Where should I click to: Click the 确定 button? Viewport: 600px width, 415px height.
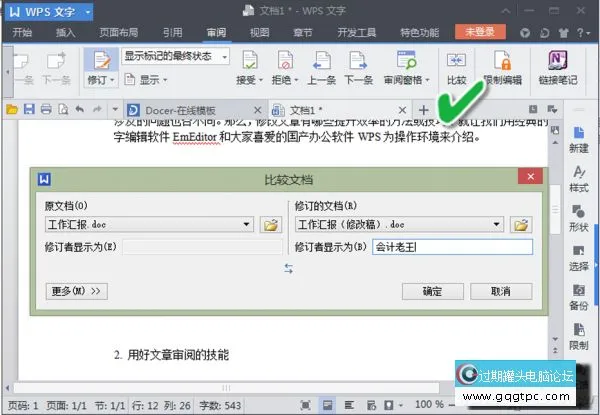pyautogui.click(x=432, y=291)
